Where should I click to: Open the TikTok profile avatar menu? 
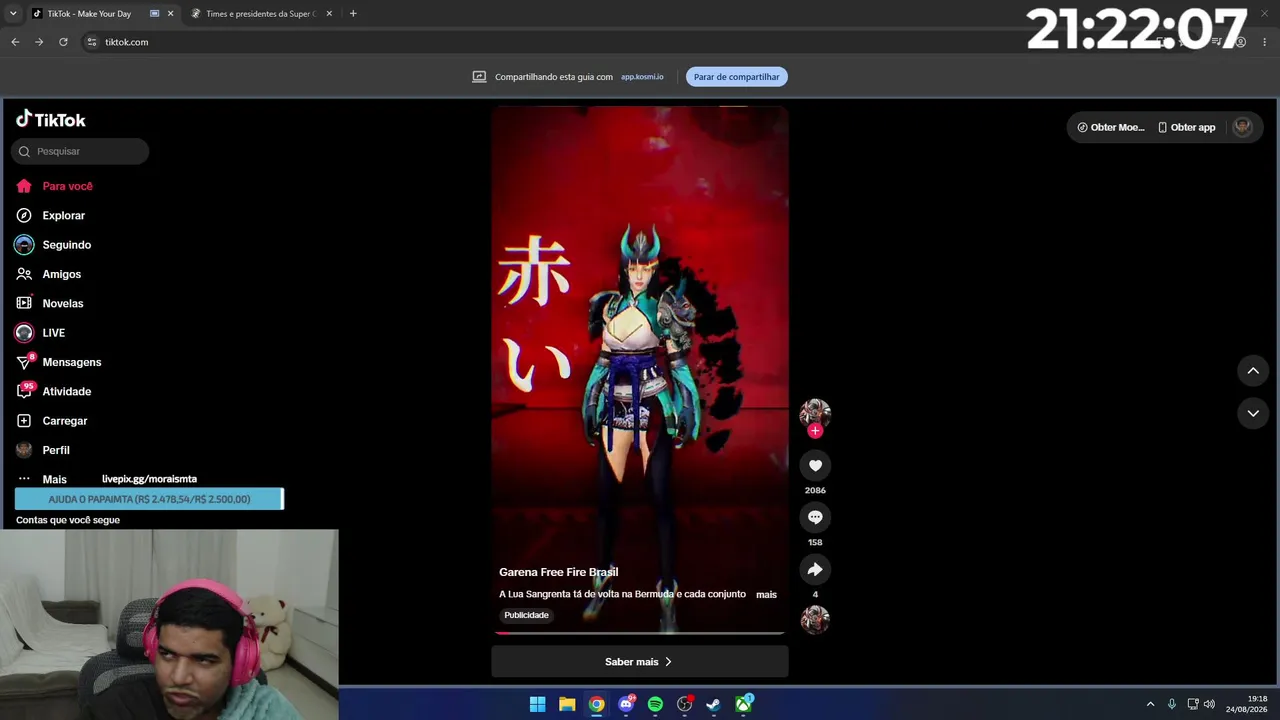1242,127
